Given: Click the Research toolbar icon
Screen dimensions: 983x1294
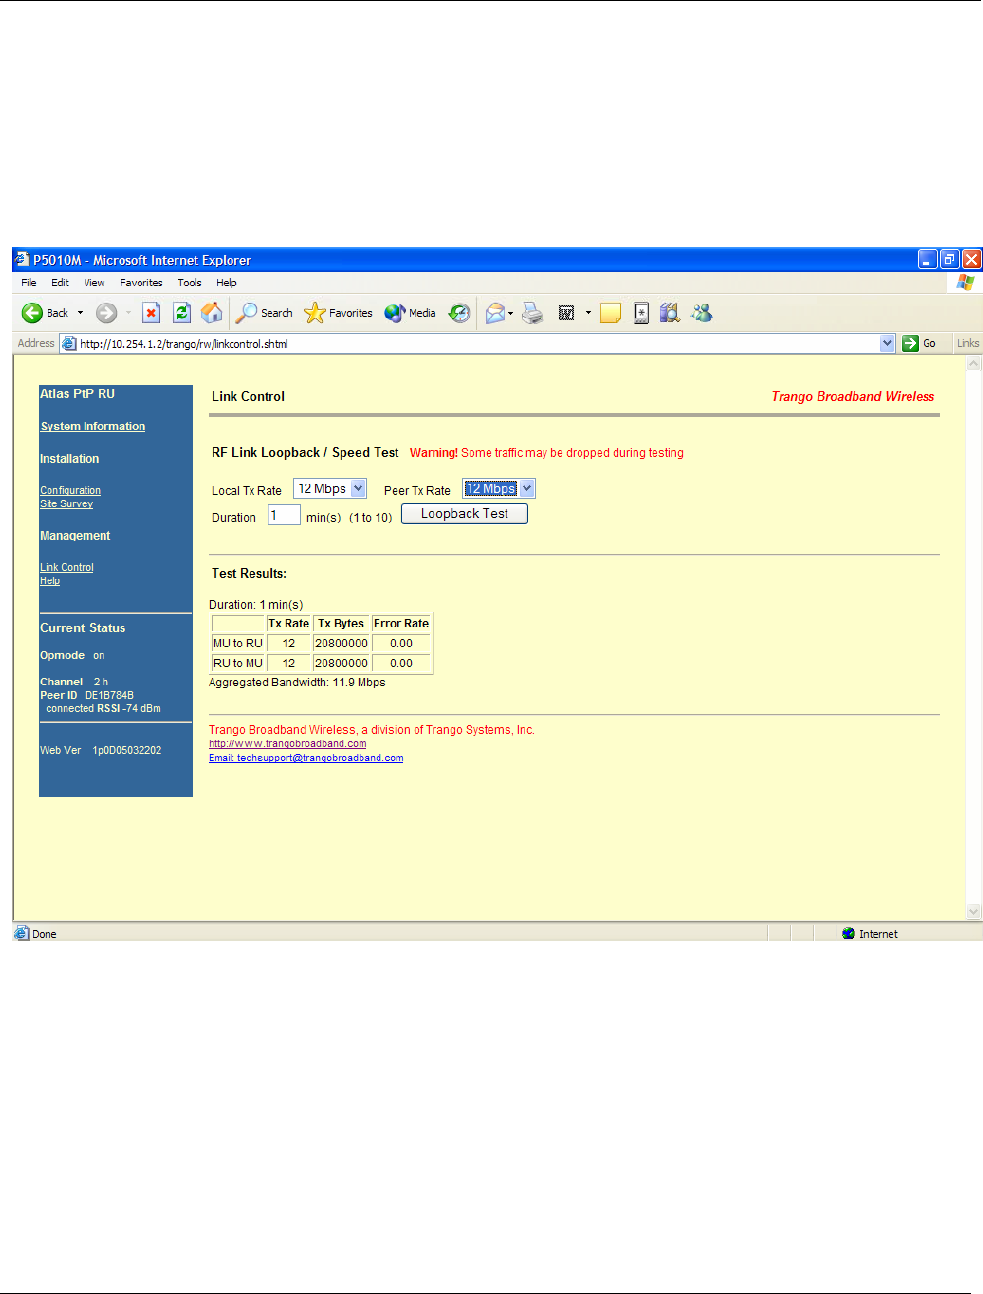Looking at the screenshot, I should pyautogui.click(x=641, y=313).
